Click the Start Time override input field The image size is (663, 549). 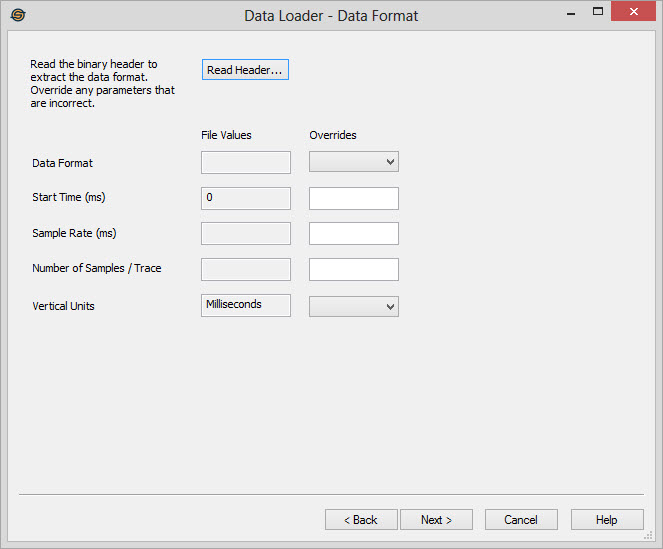click(x=354, y=198)
